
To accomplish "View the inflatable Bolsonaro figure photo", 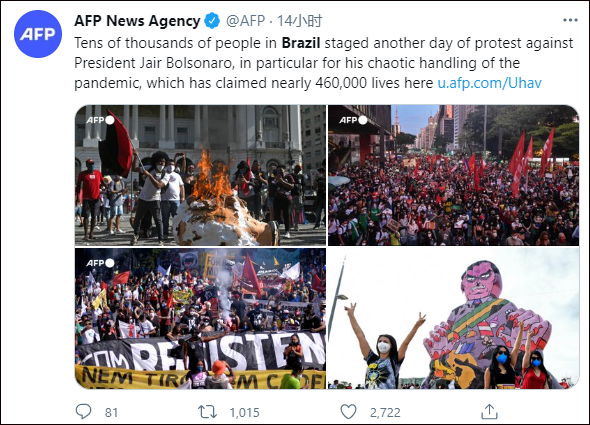I will 453,318.
